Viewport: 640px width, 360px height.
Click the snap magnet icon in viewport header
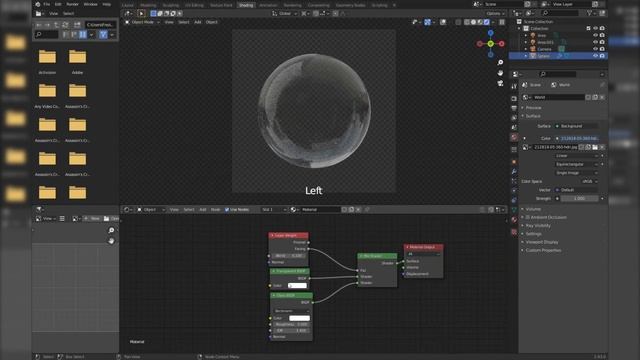point(316,13)
